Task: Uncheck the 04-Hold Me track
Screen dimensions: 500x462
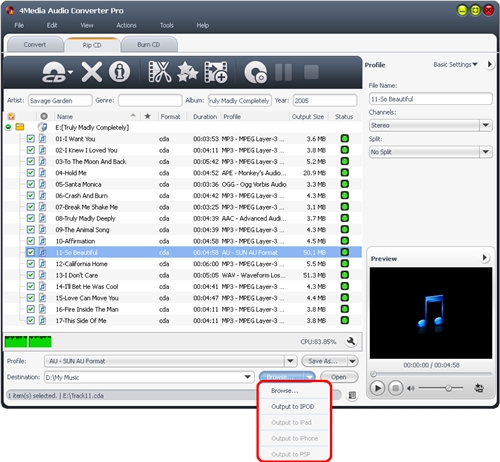Action: click(x=30, y=173)
